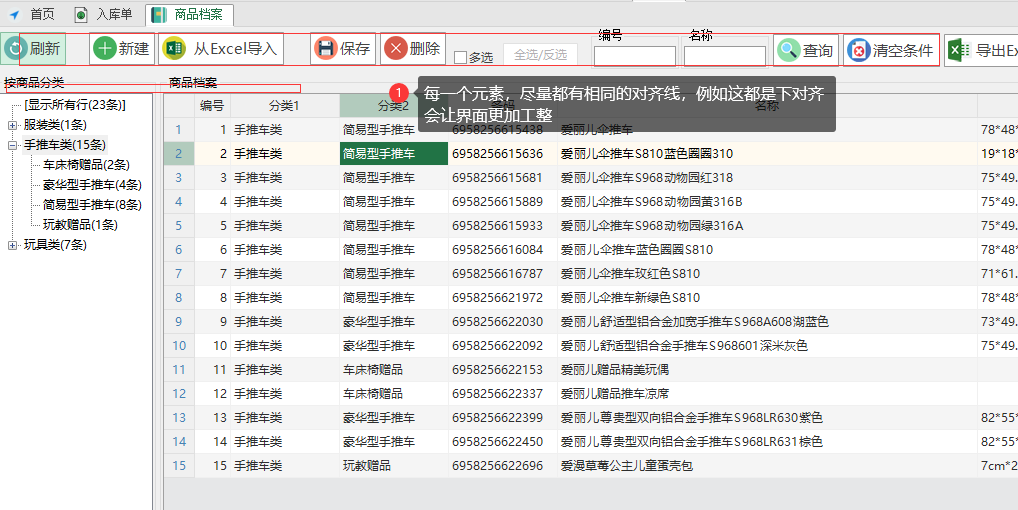Select 简易型手推车(8条) in category tree

pos(92,205)
